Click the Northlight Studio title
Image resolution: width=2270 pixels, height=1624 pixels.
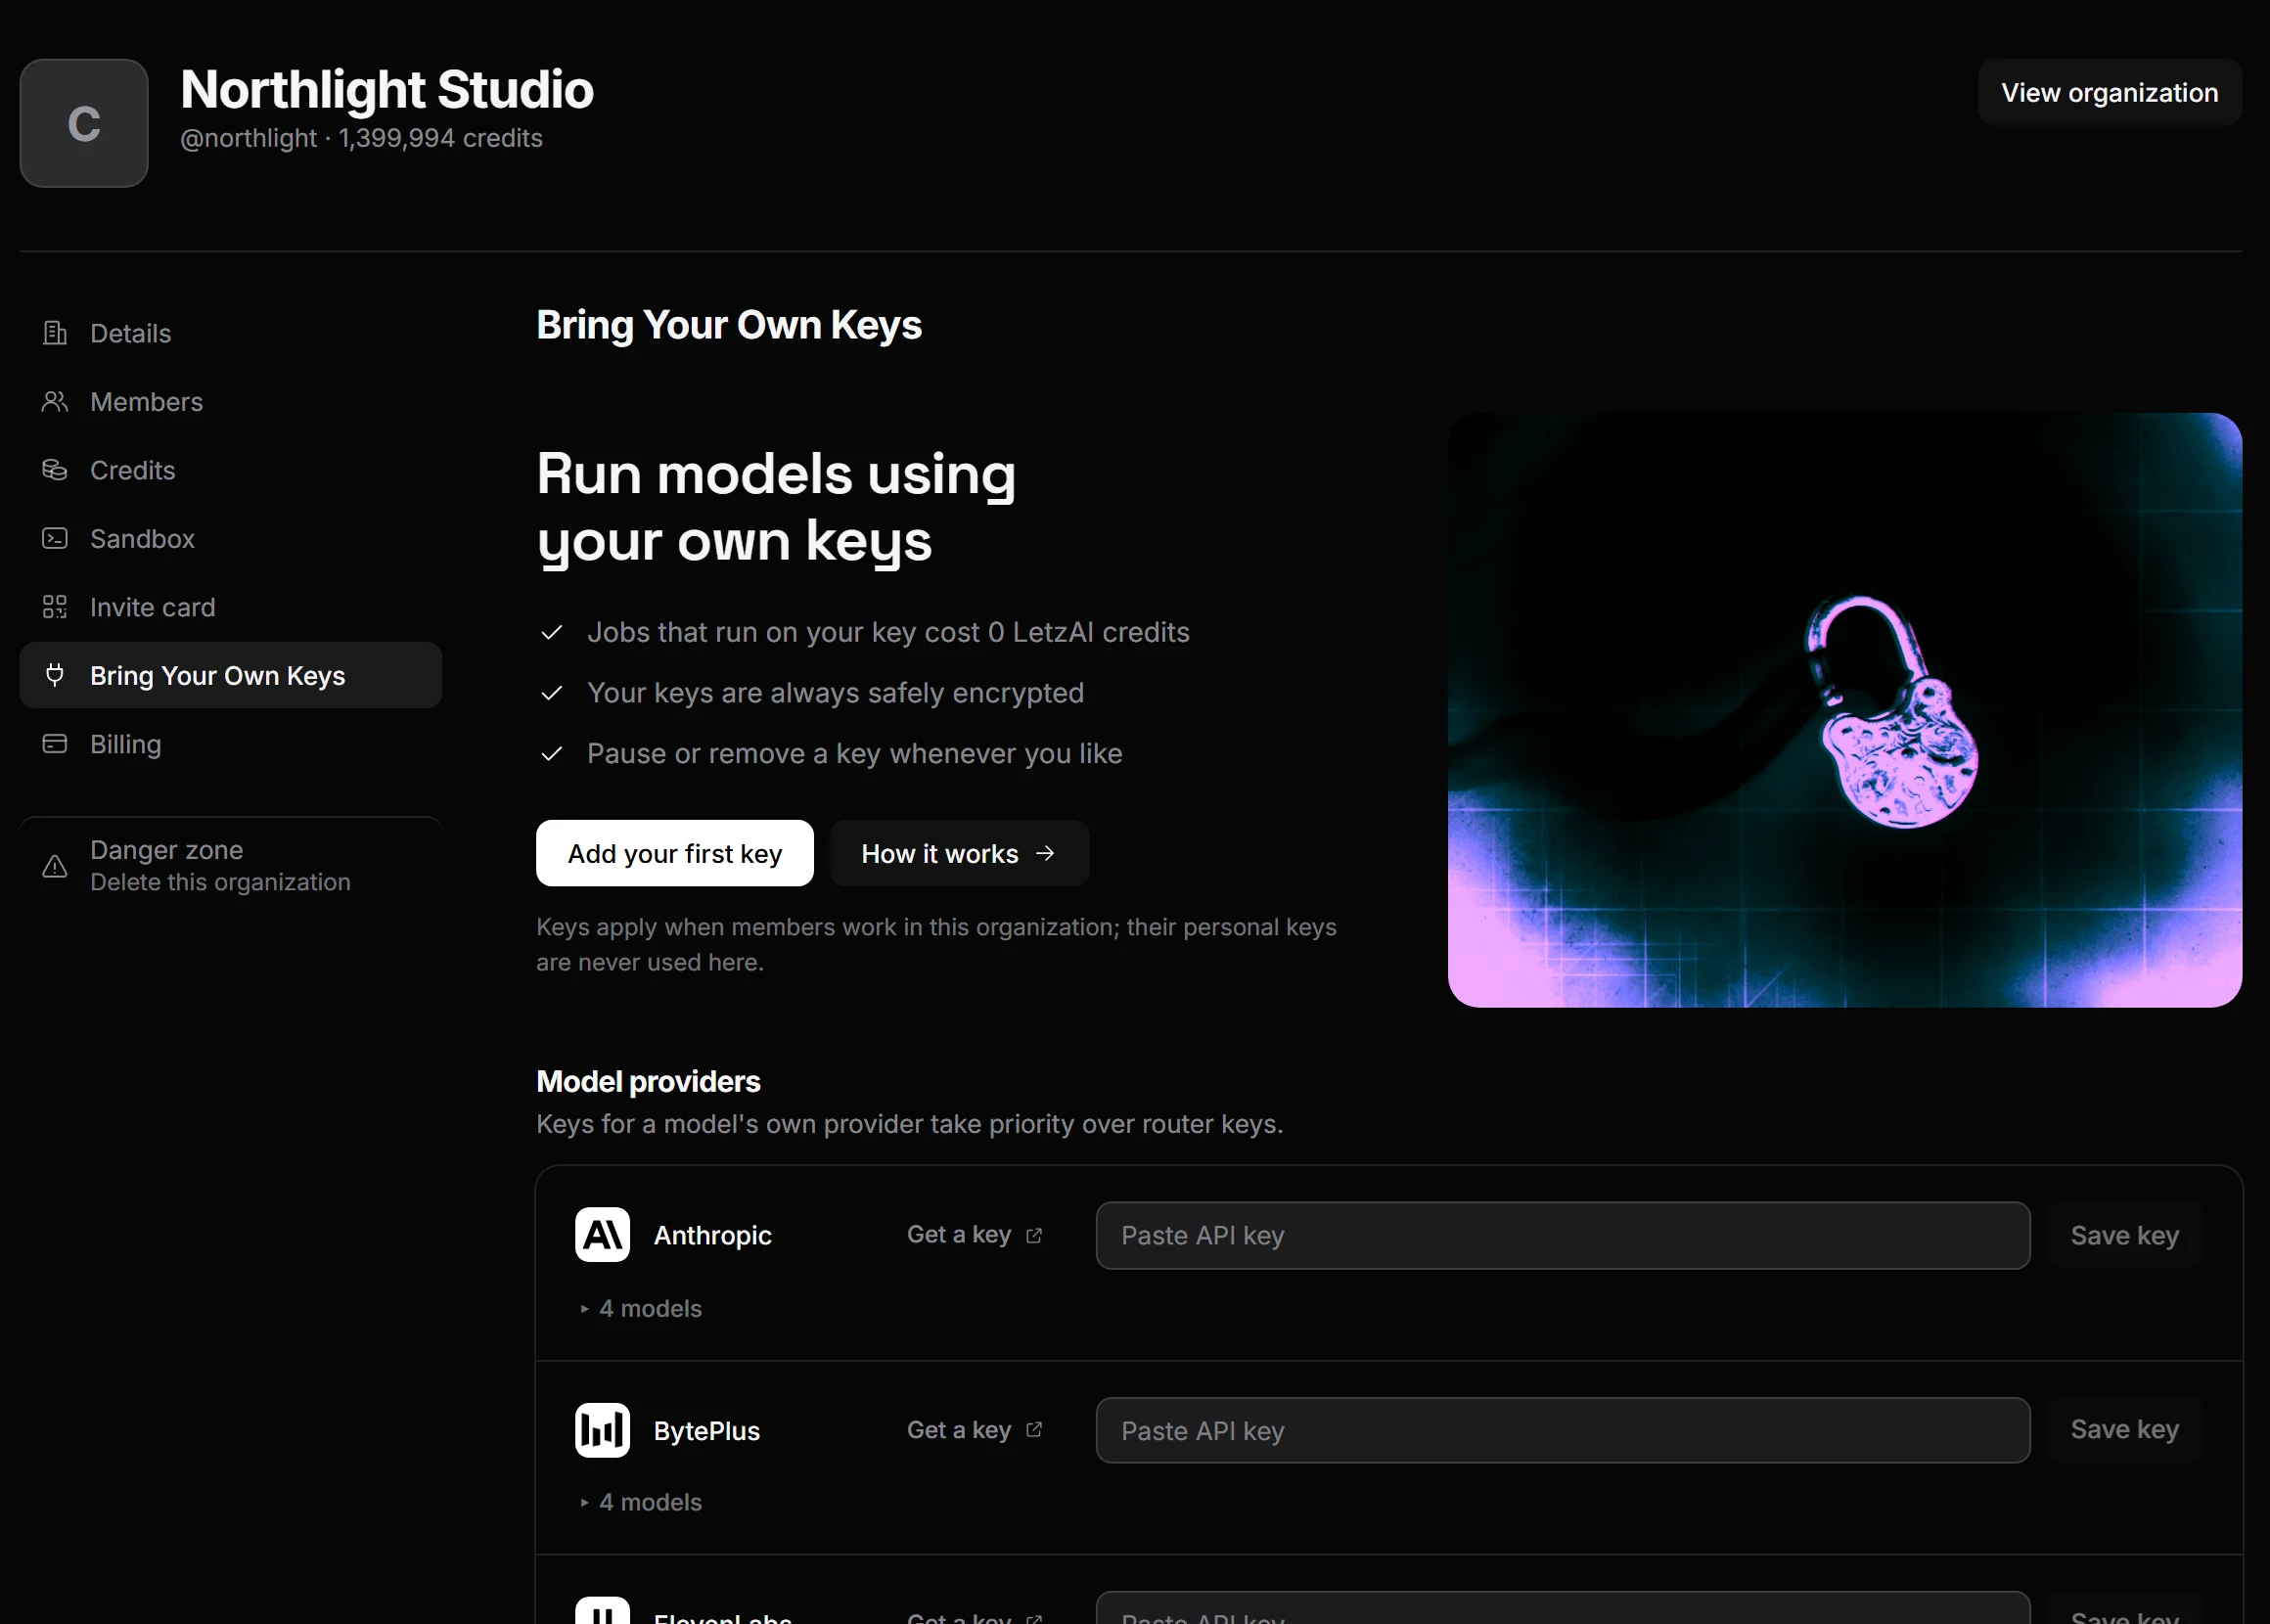(x=387, y=90)
